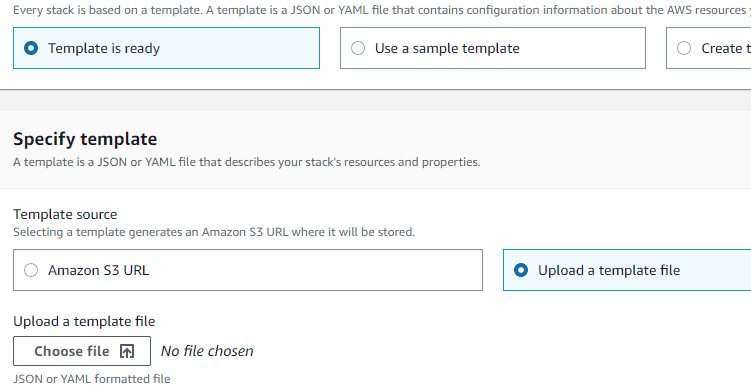Click the "Template is ready" option tile label
Image resolution: width=751 pixels, height=389 pixels.
pos(104,48)
